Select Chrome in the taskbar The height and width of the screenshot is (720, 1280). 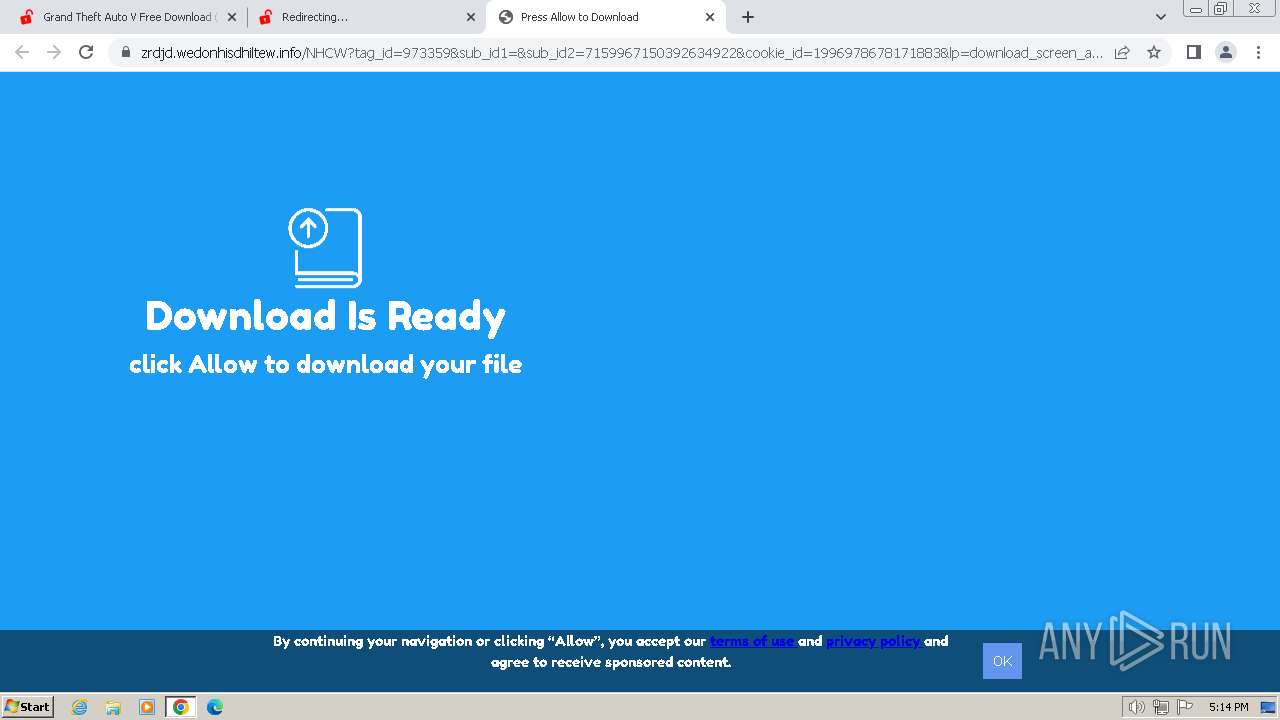(x=181, y=707)
